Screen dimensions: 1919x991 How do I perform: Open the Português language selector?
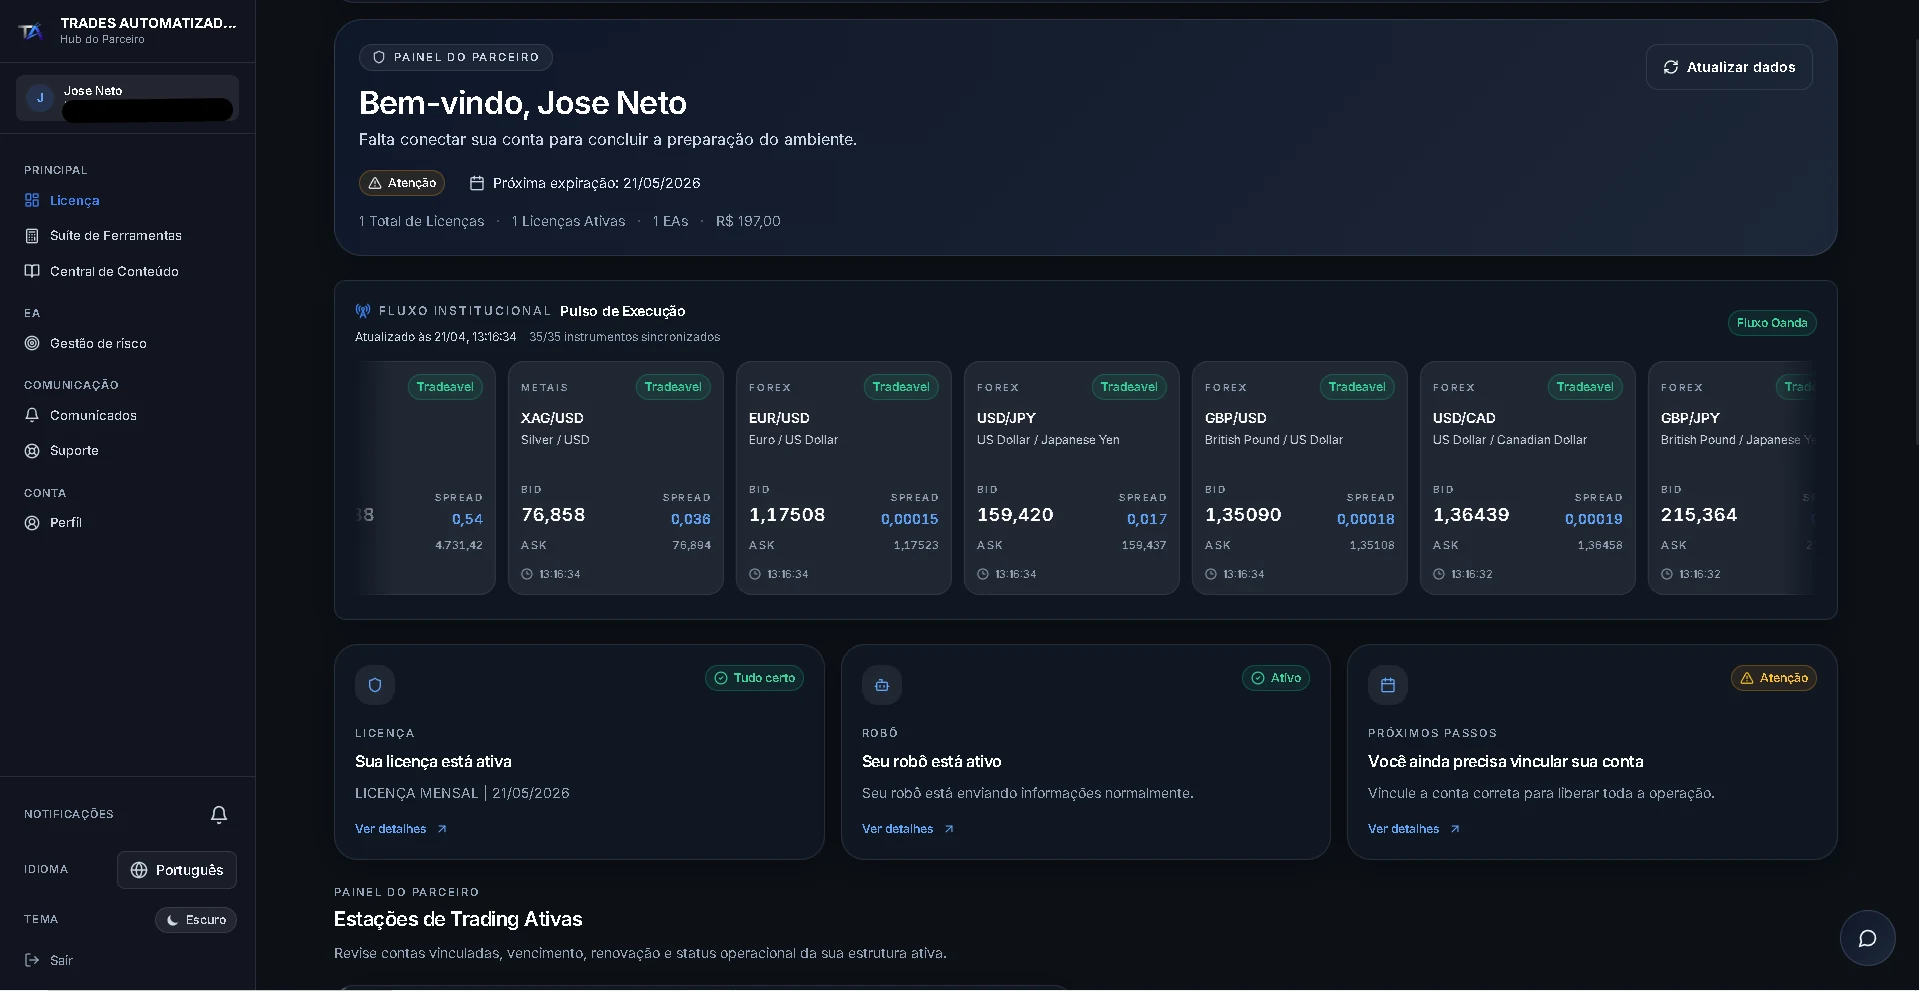click(x=177, y=870)
